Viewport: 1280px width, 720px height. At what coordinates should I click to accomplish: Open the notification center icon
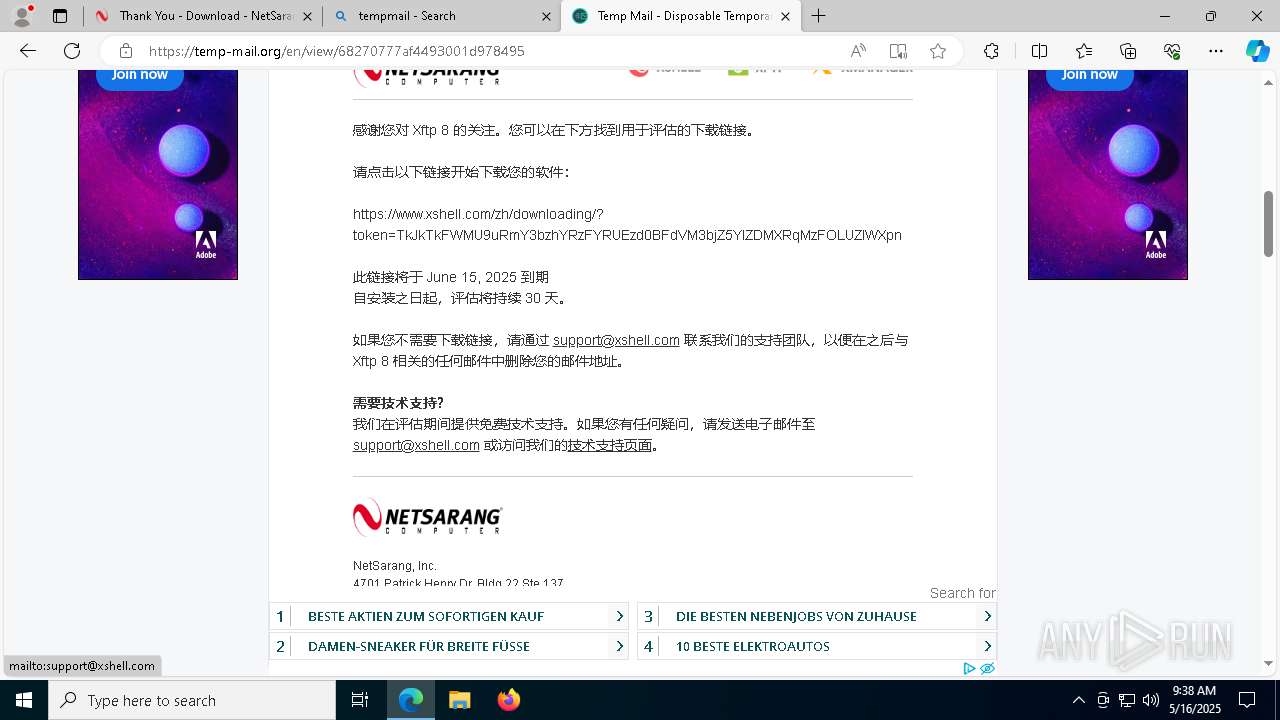click(1247, 700)
